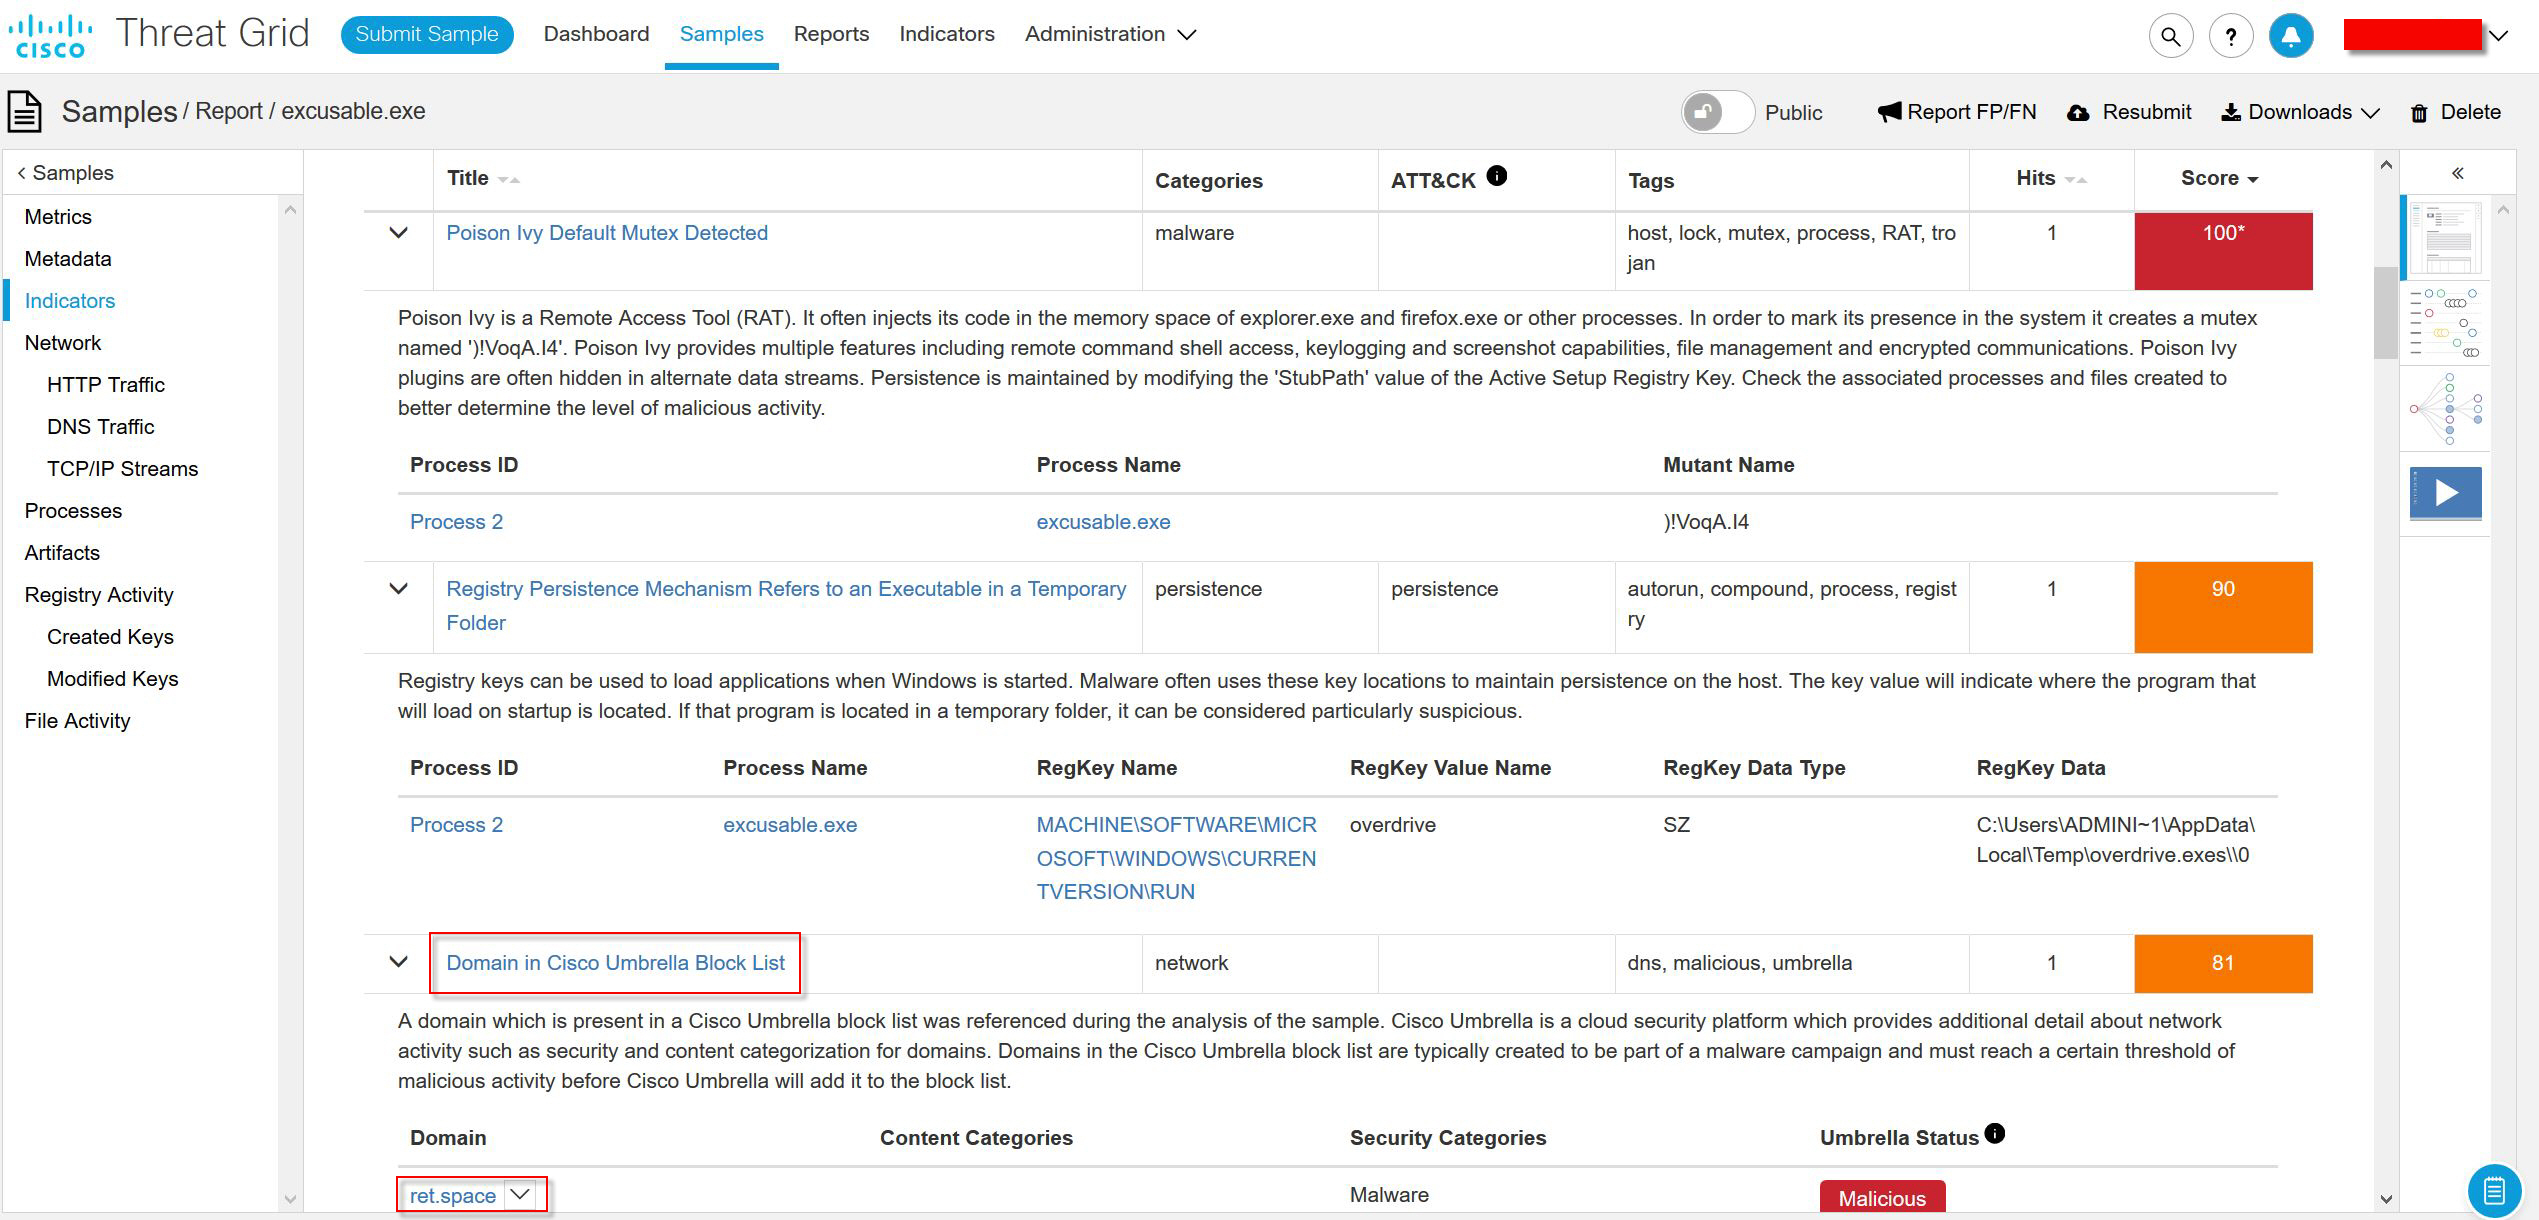Click the red 100* score cell
This screenshot has height=1220, width=2539.
coord(2222,250)
